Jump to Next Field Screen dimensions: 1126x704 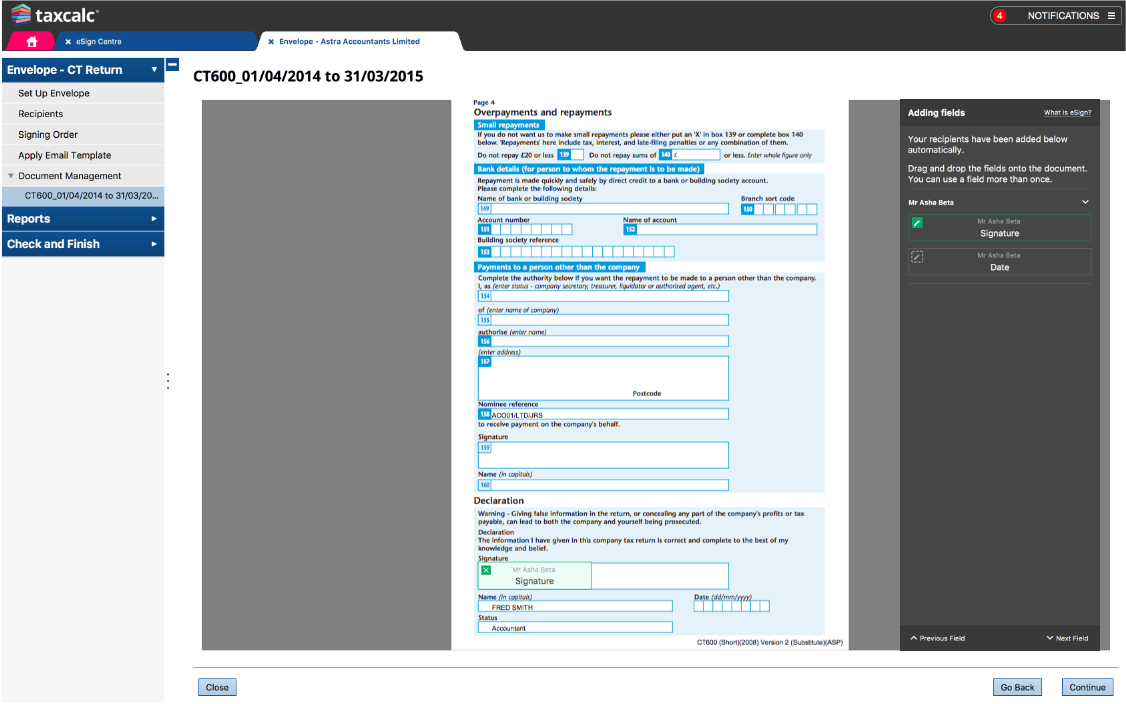click(1067, 638)
